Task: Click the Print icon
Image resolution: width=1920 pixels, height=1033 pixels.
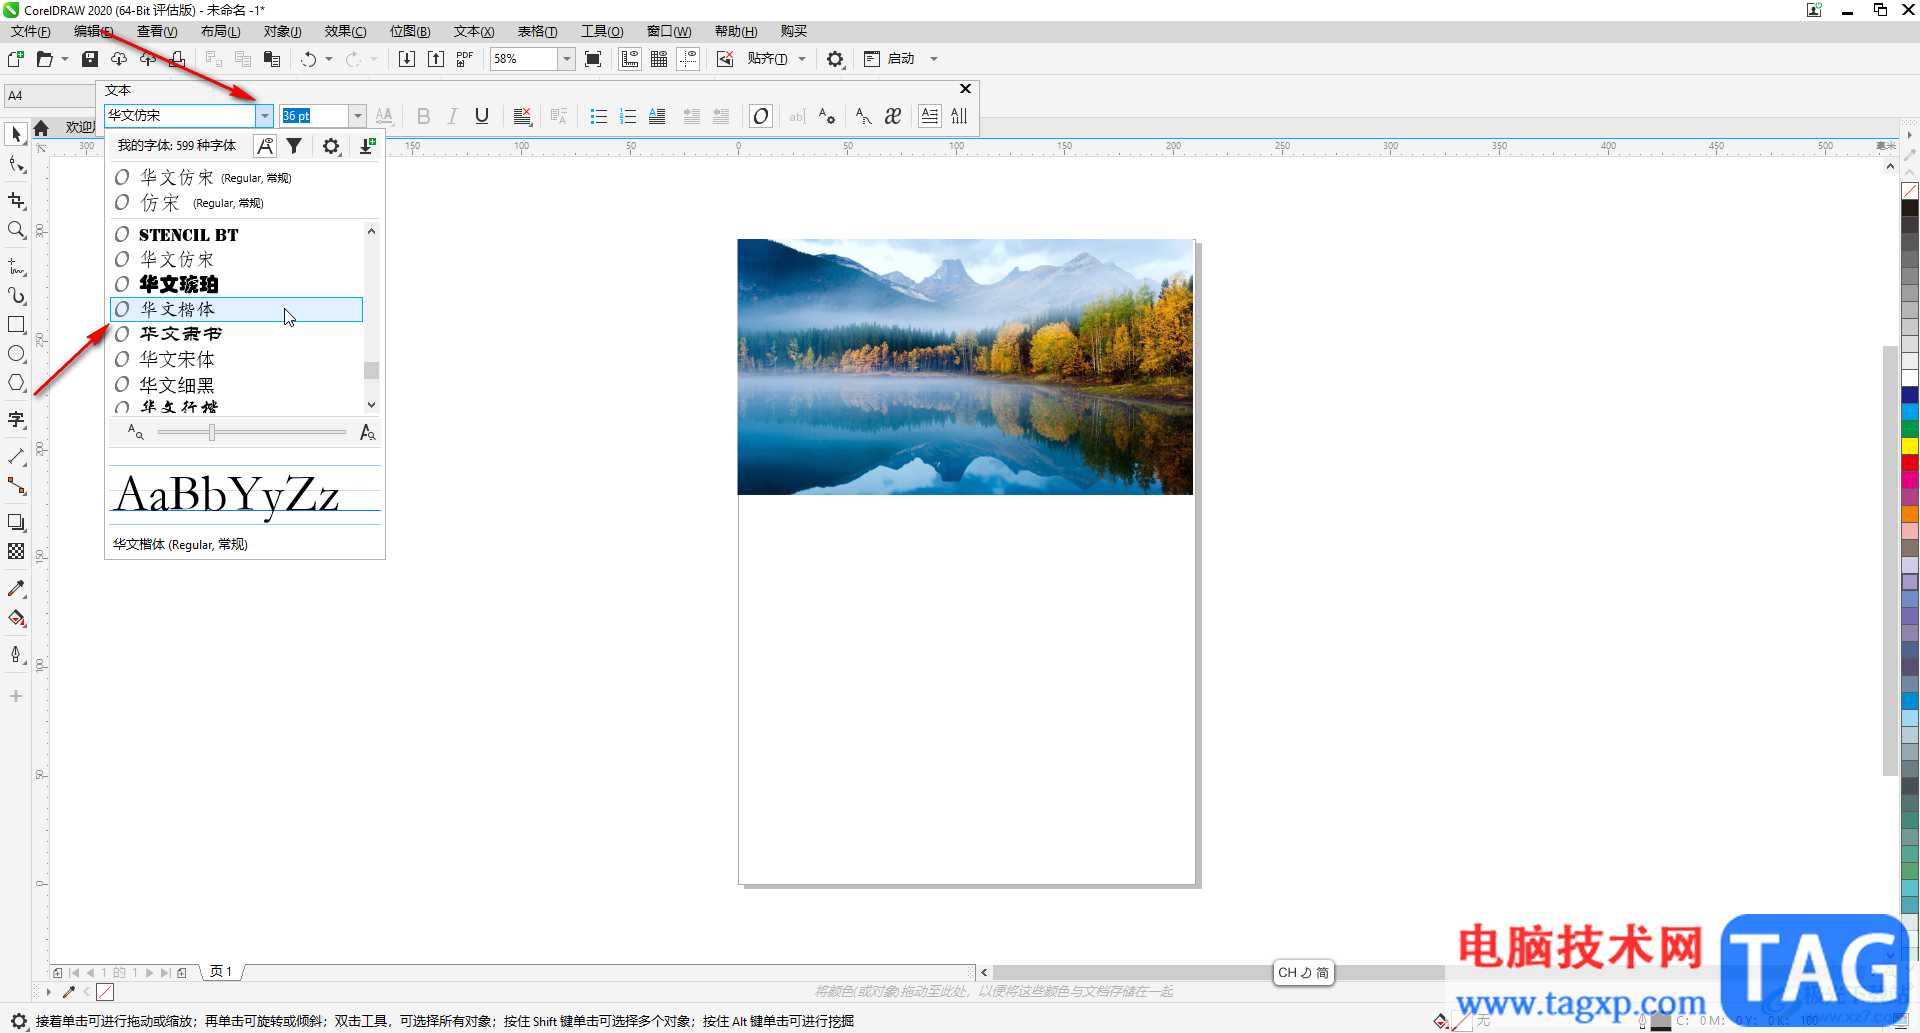Action: click(x=177, y=59)
